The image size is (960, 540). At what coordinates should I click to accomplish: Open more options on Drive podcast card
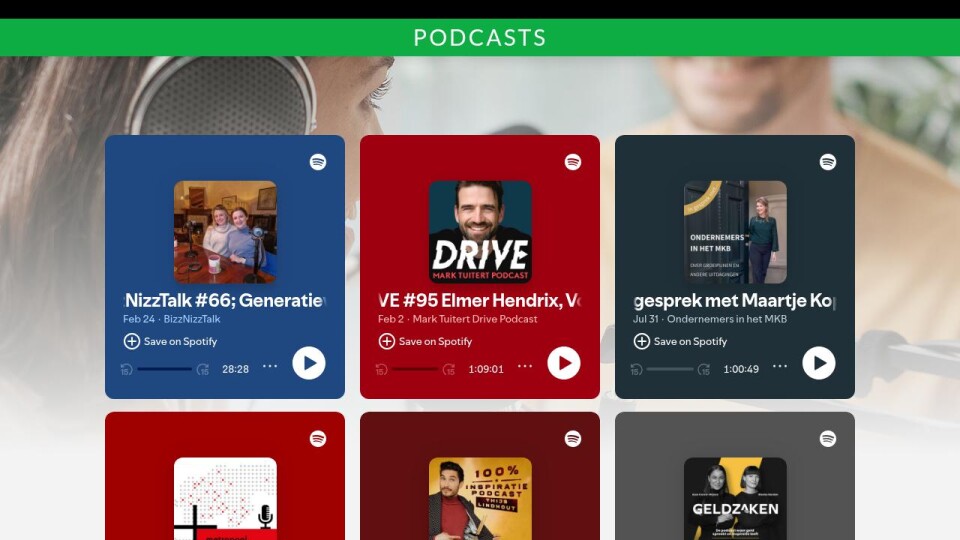point(525,366)
